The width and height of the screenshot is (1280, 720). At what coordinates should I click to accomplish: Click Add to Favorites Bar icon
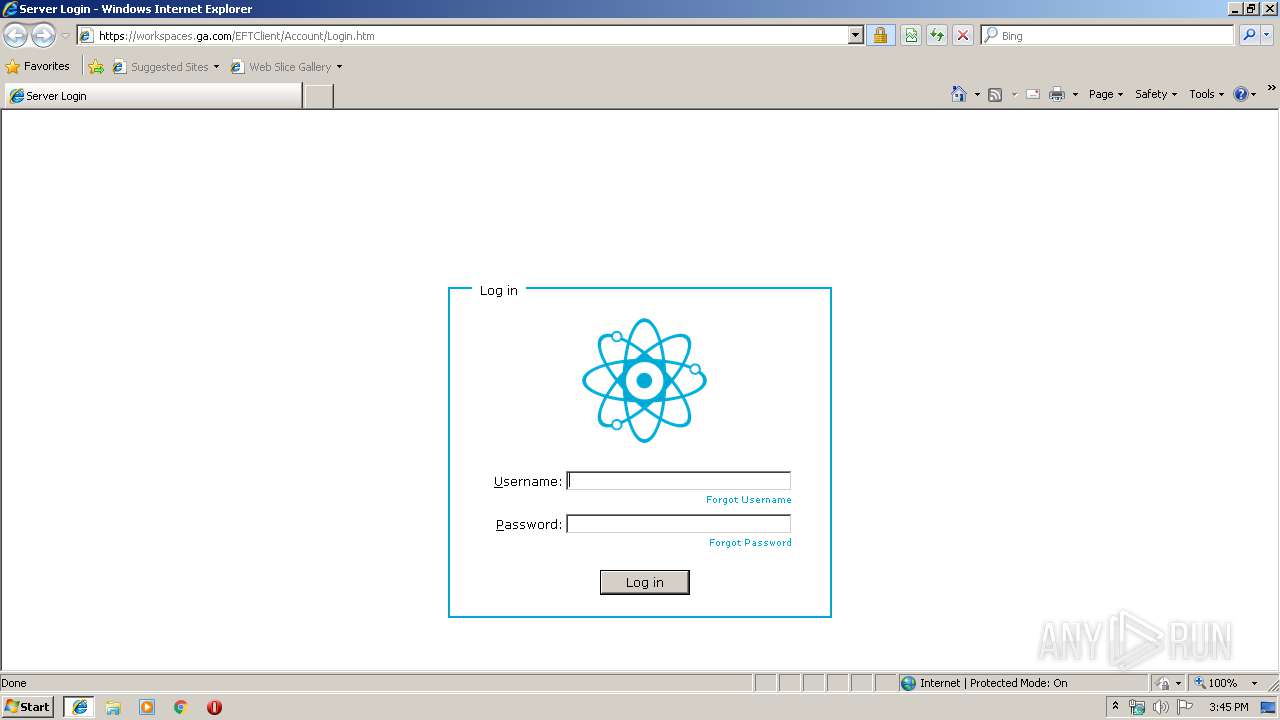pyautogui.click(x=96, y=67)
